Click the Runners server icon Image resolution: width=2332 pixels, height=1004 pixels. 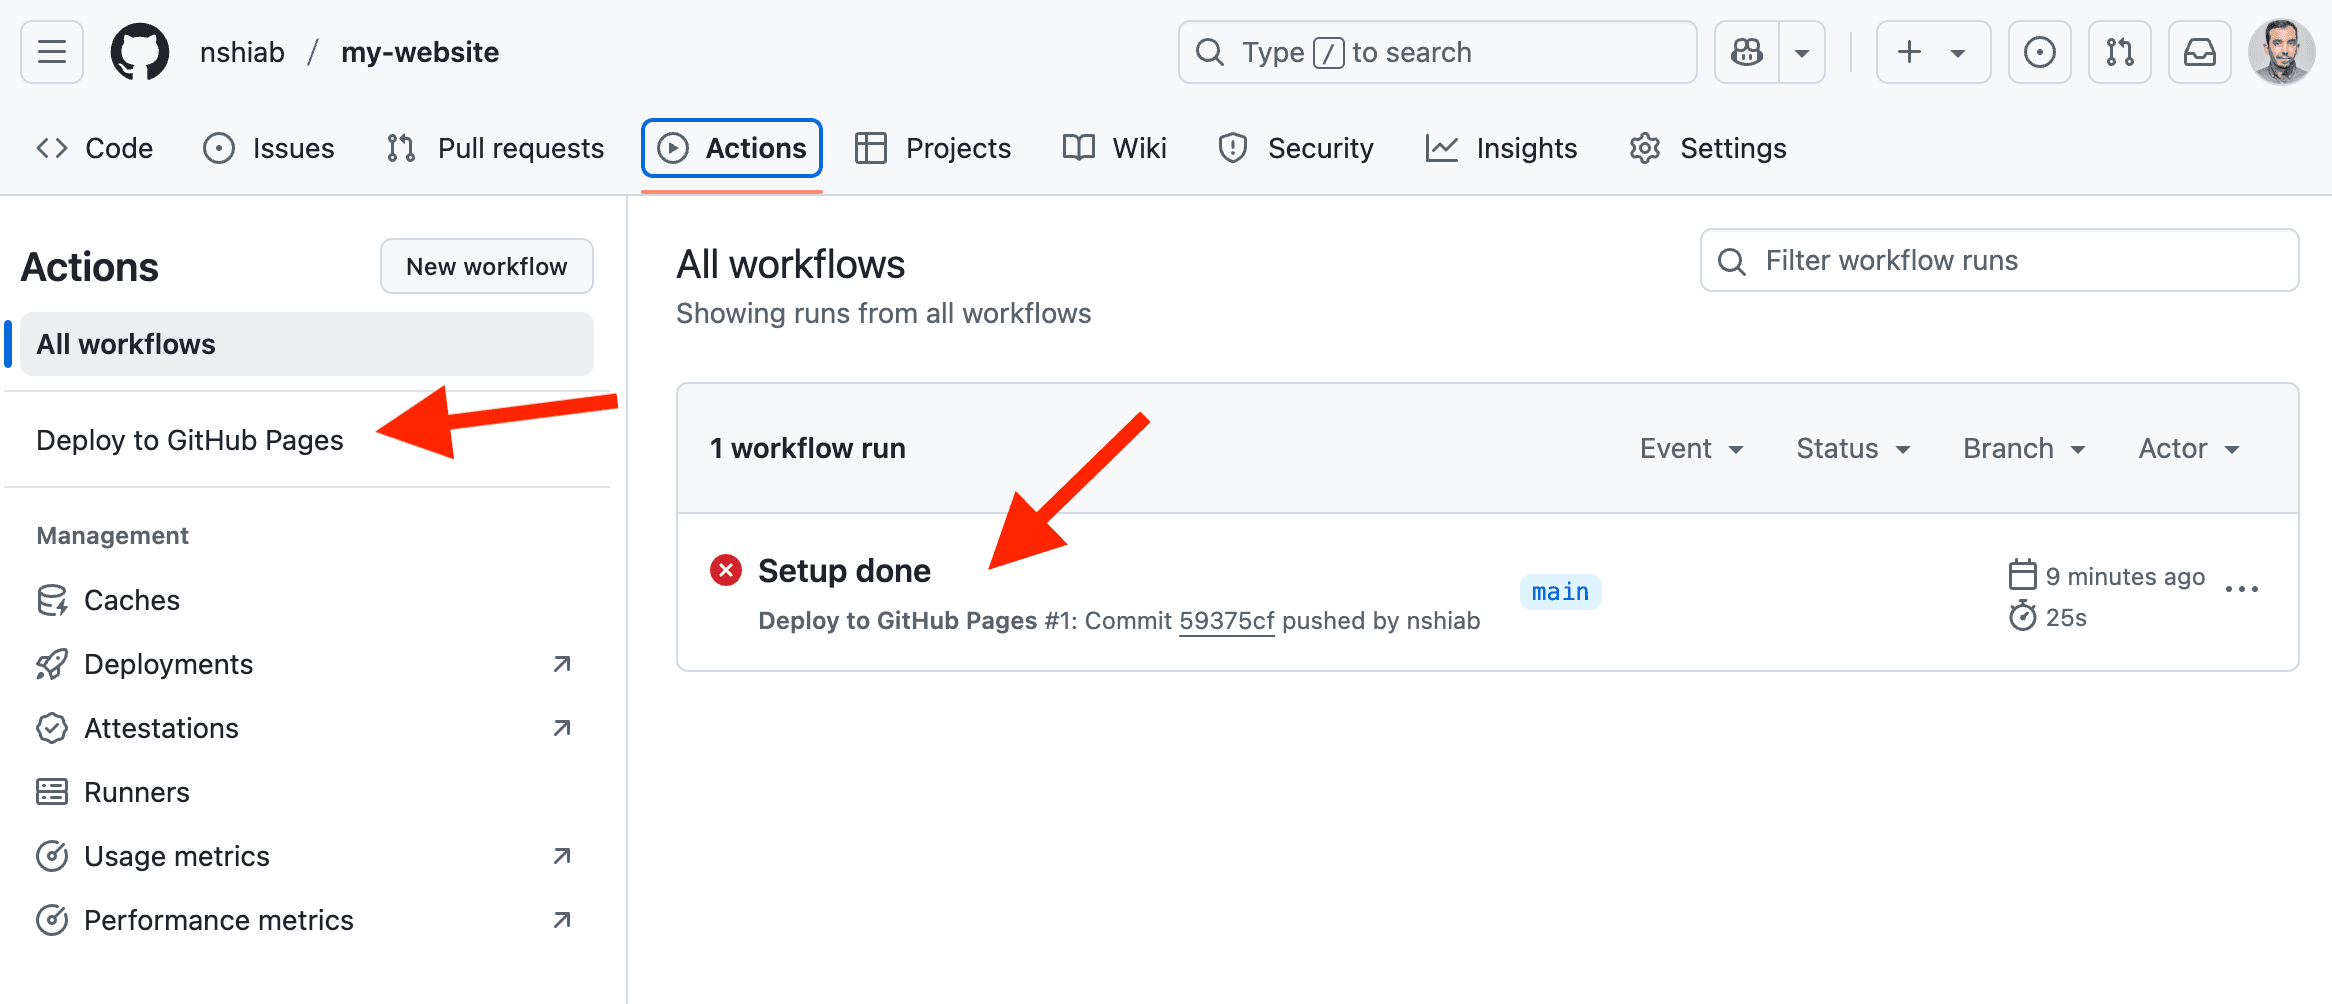coord(52,792)
